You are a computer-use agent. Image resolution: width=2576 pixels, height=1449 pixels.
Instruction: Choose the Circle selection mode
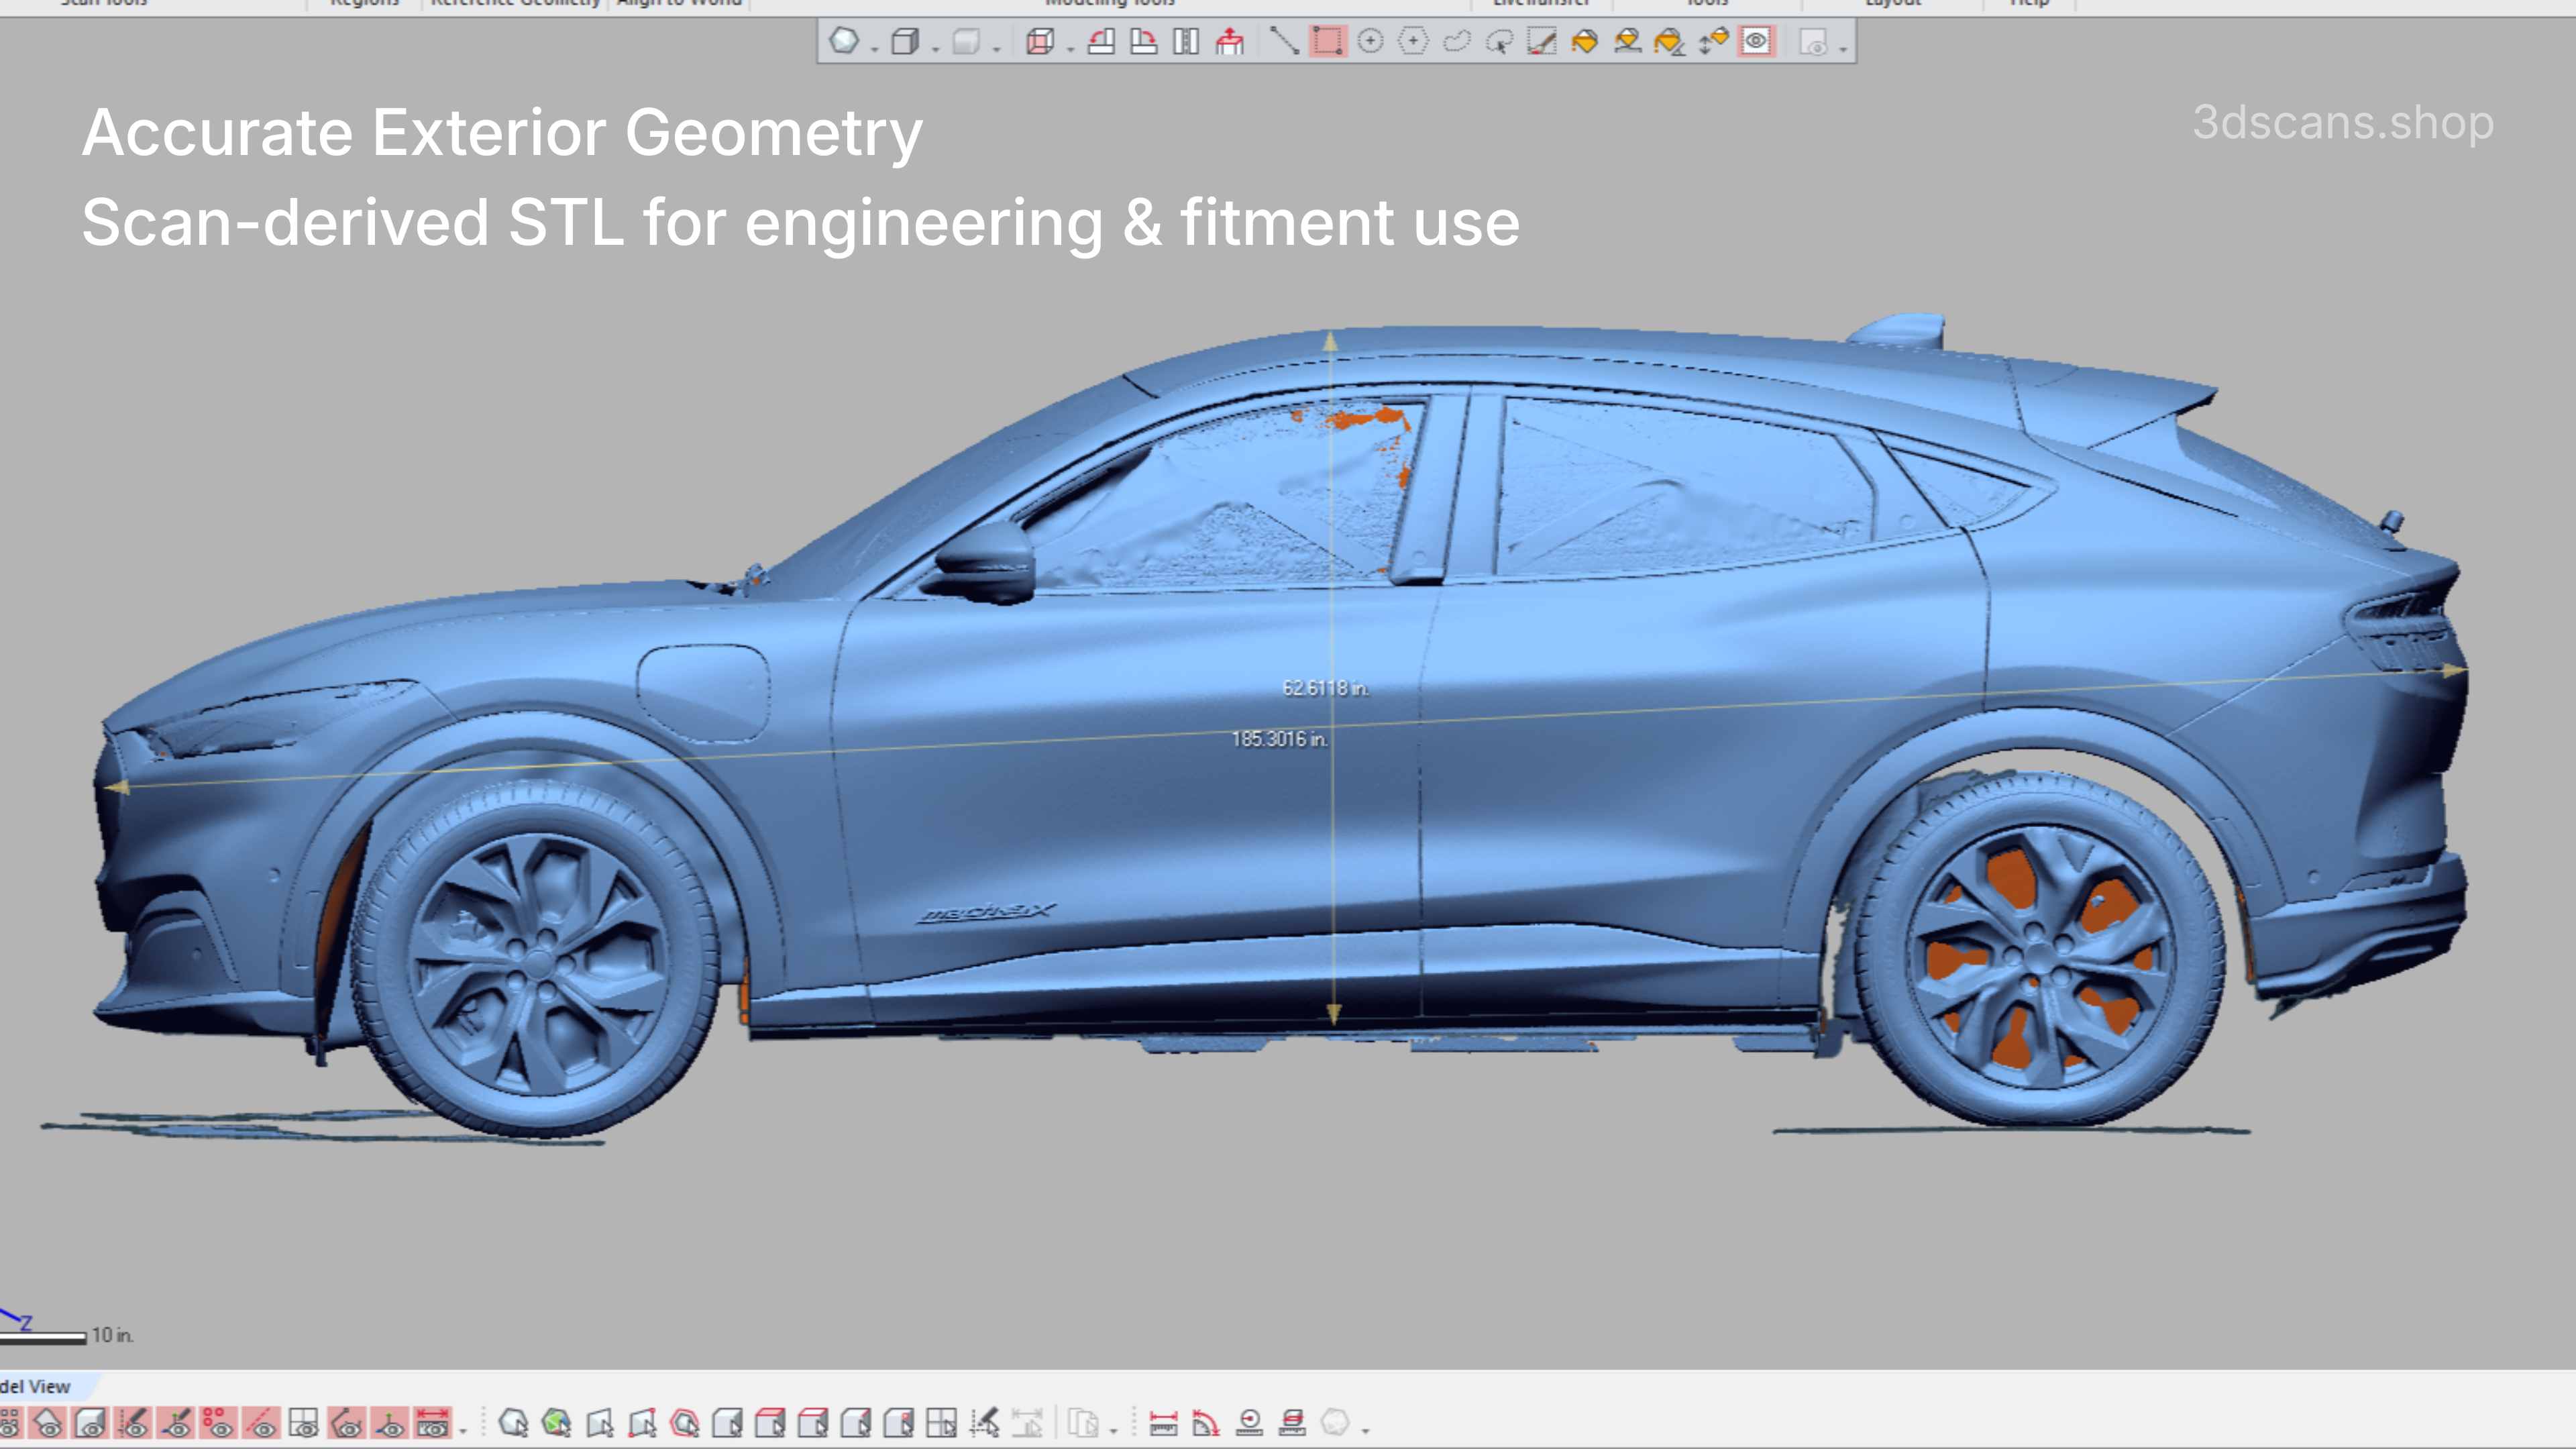coord(1371,42)
